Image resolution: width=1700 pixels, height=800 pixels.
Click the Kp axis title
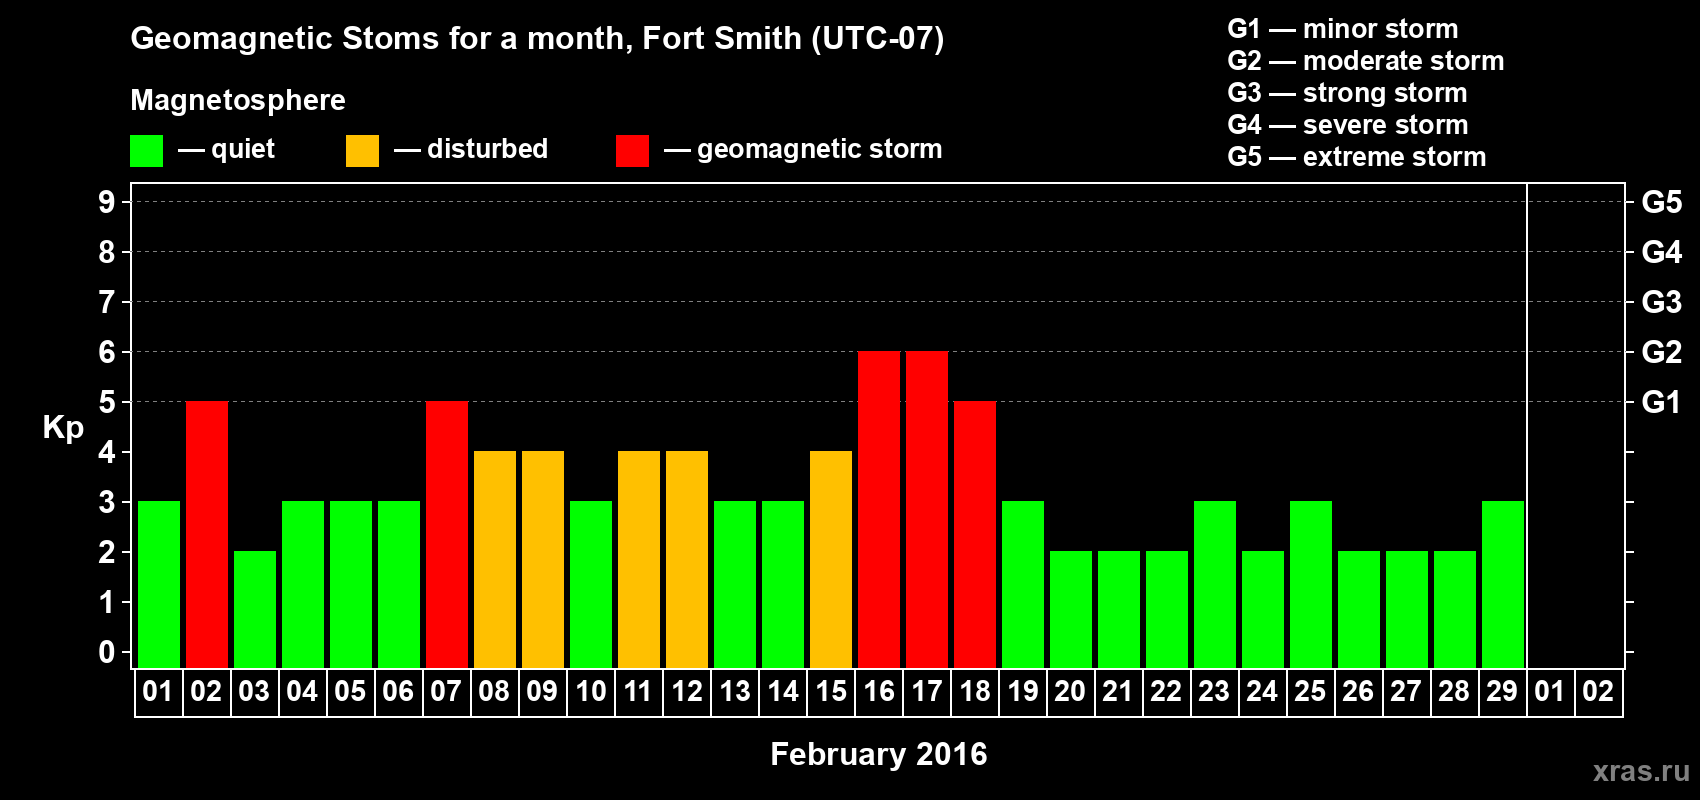click(63, 429)
